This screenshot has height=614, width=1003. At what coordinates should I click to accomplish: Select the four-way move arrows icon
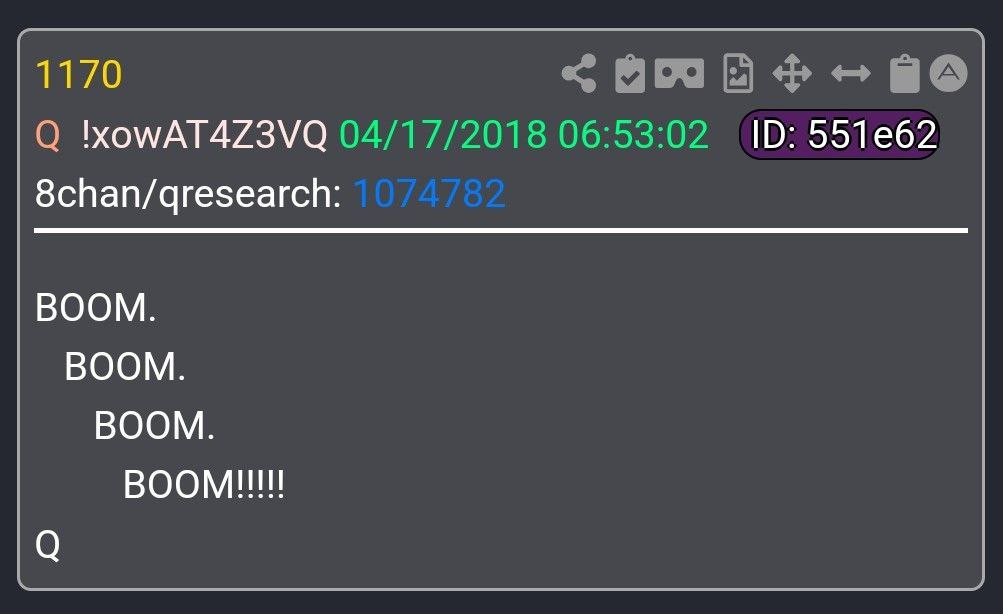click(x=792, y=73)
